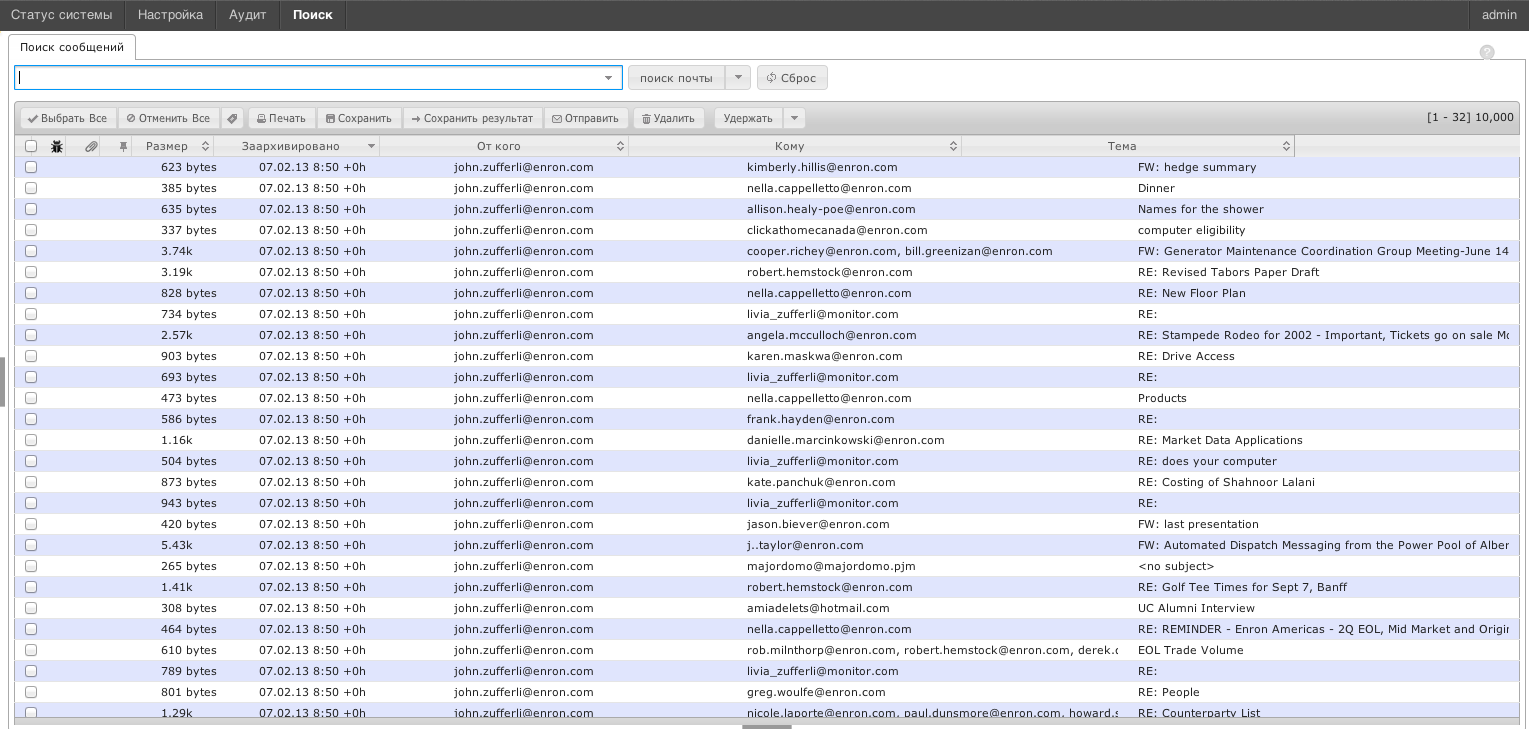Click the Удержать hold button
Viewport: 1529px width, 729px height.
coord(748,118)
